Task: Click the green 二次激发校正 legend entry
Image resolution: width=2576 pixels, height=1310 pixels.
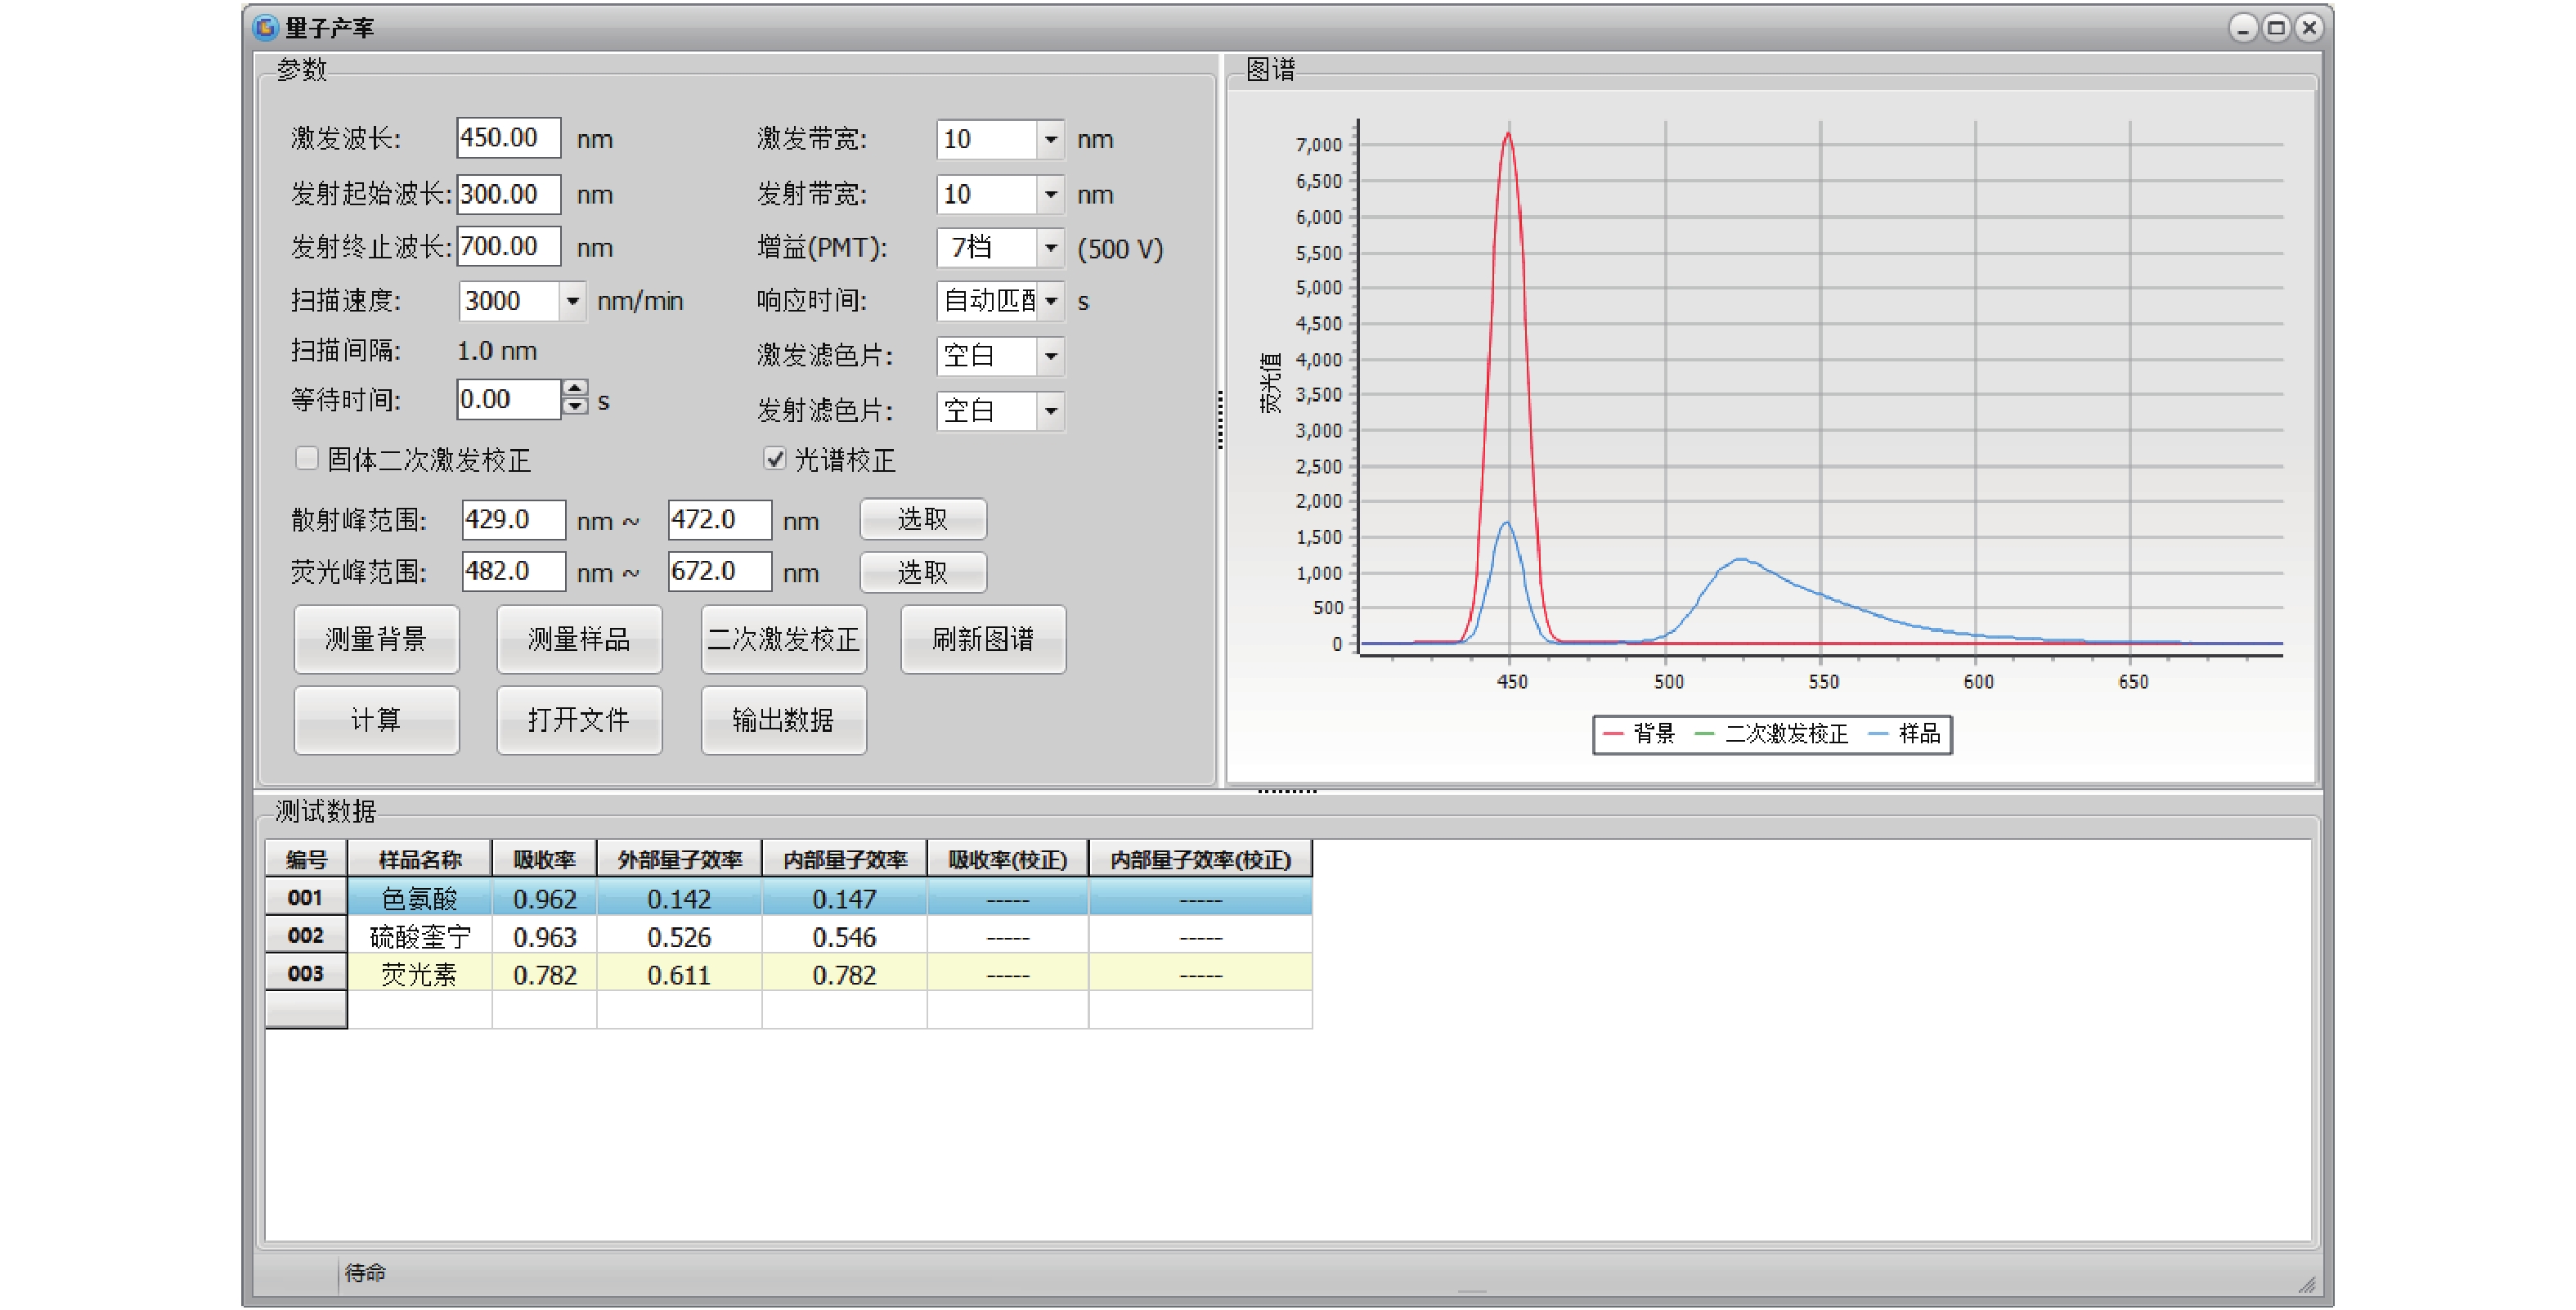Action: (x=1772, y=734)
